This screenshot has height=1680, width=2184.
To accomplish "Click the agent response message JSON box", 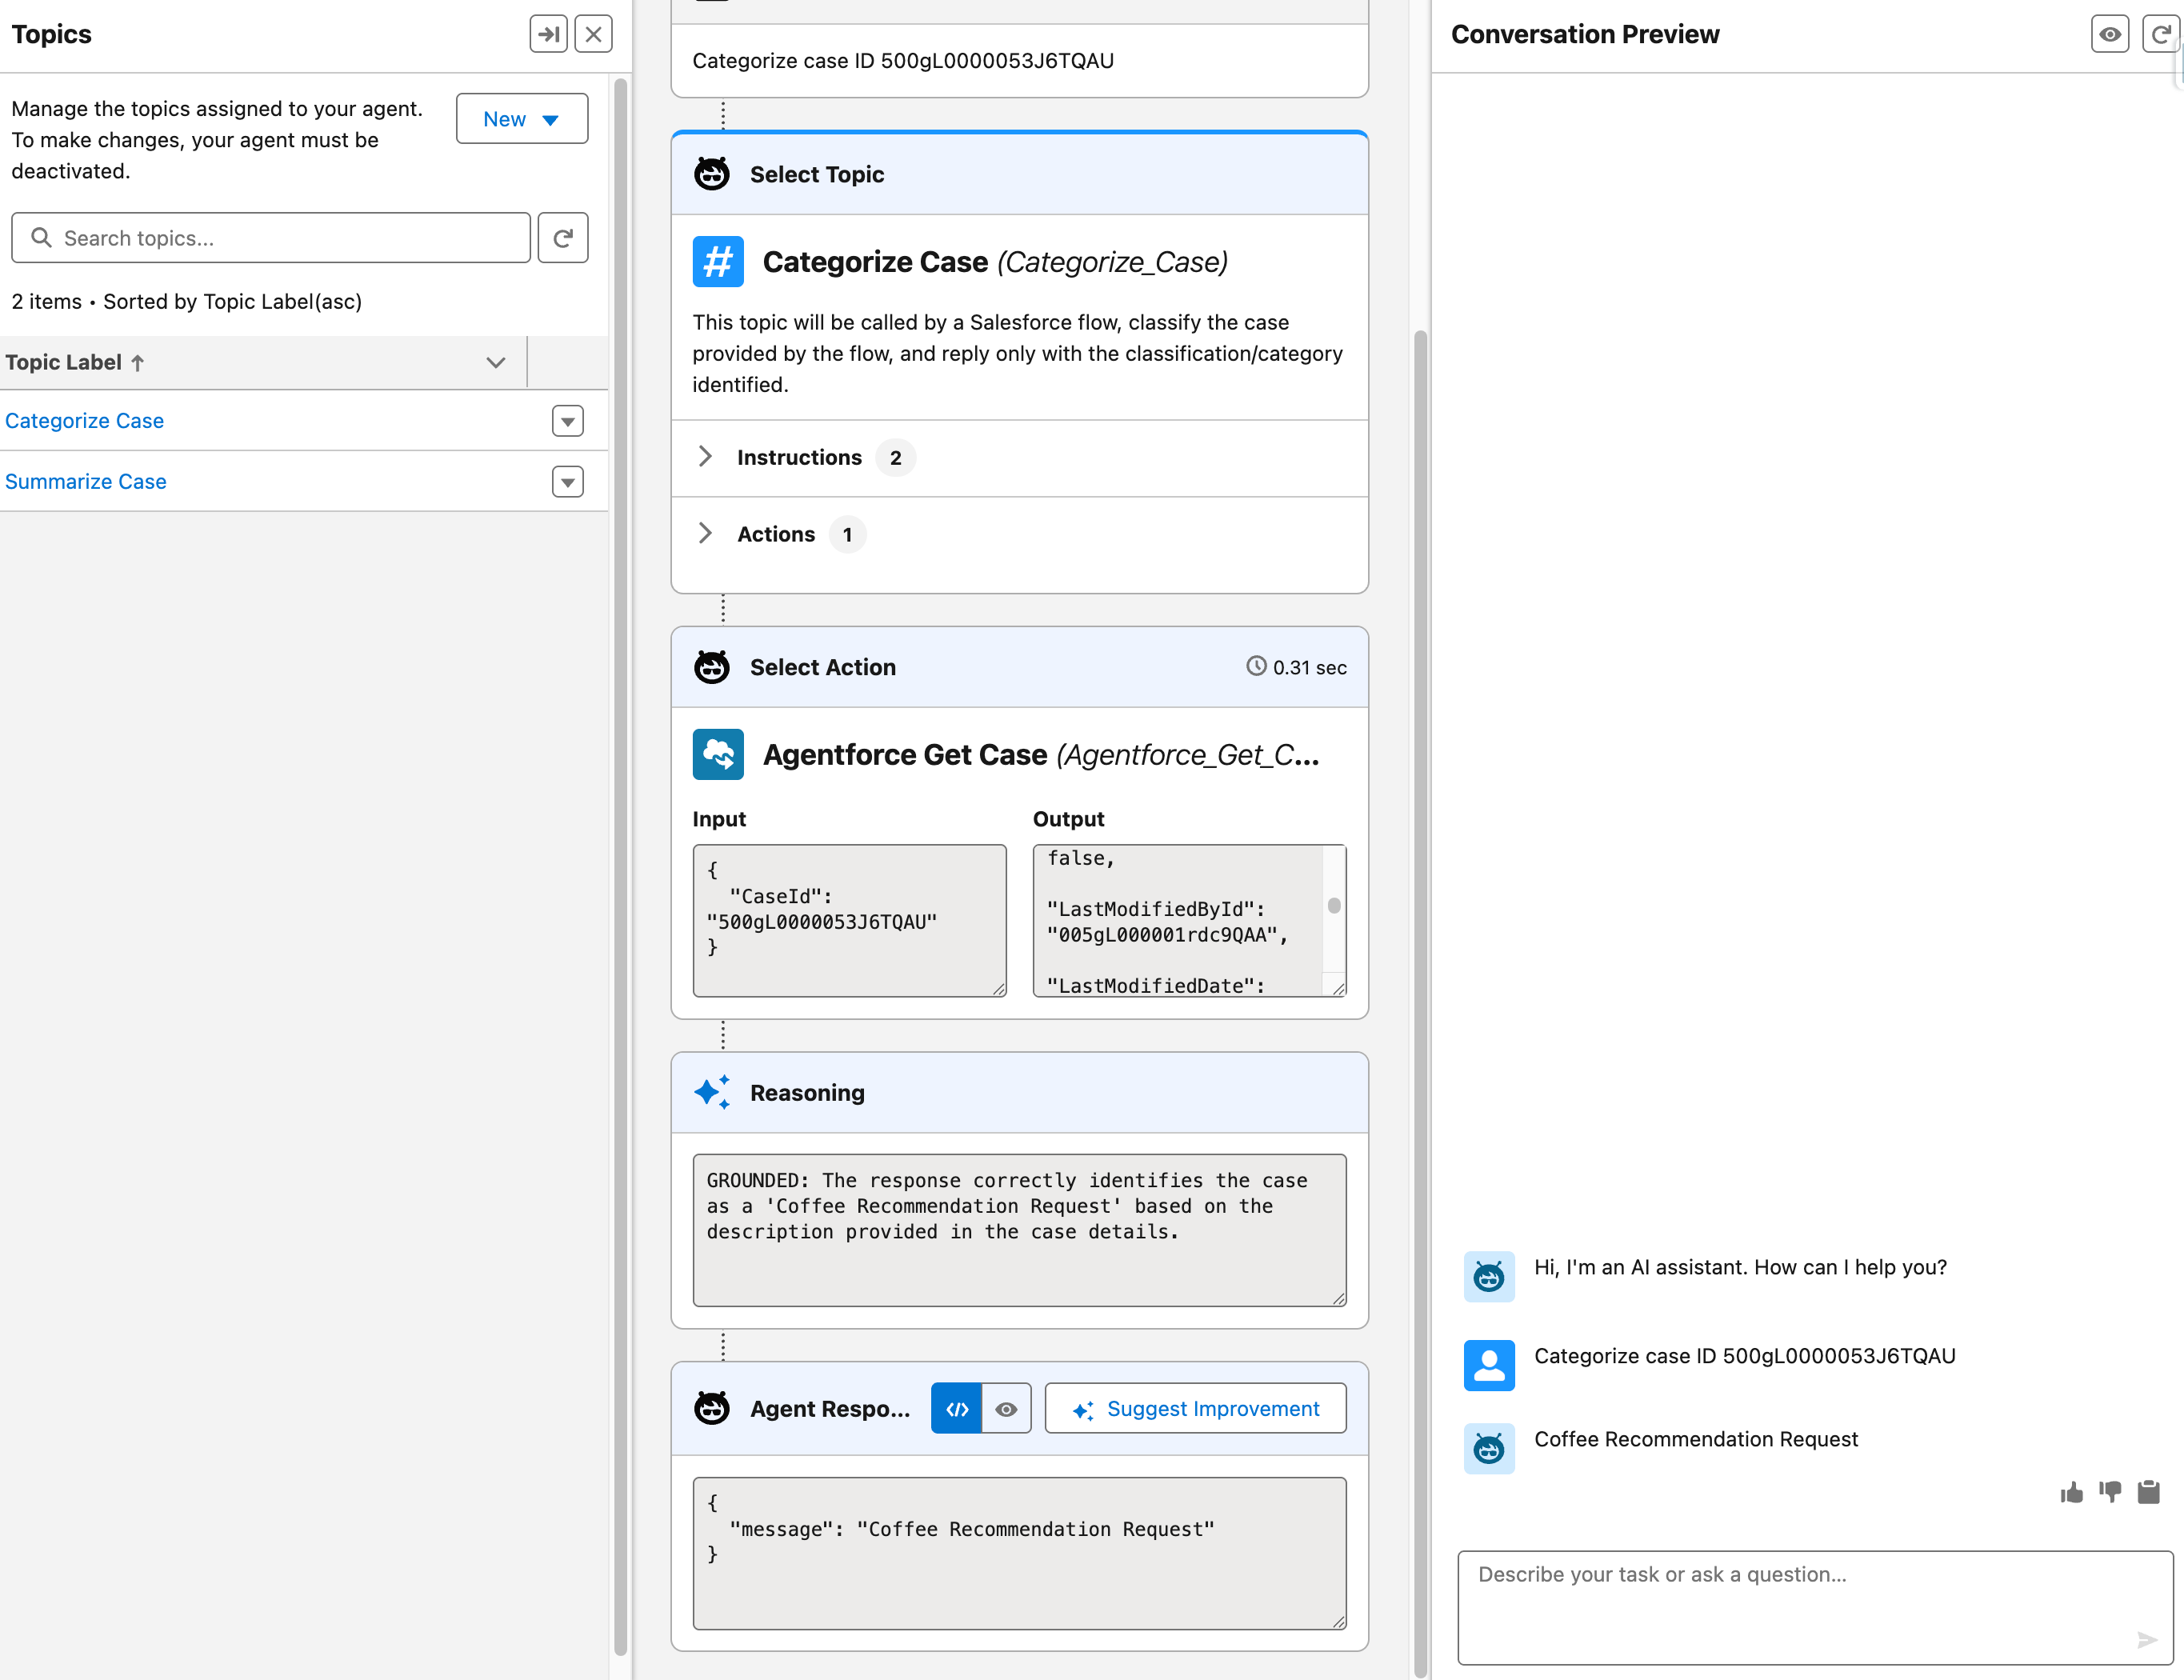I will (1020, 1554).
